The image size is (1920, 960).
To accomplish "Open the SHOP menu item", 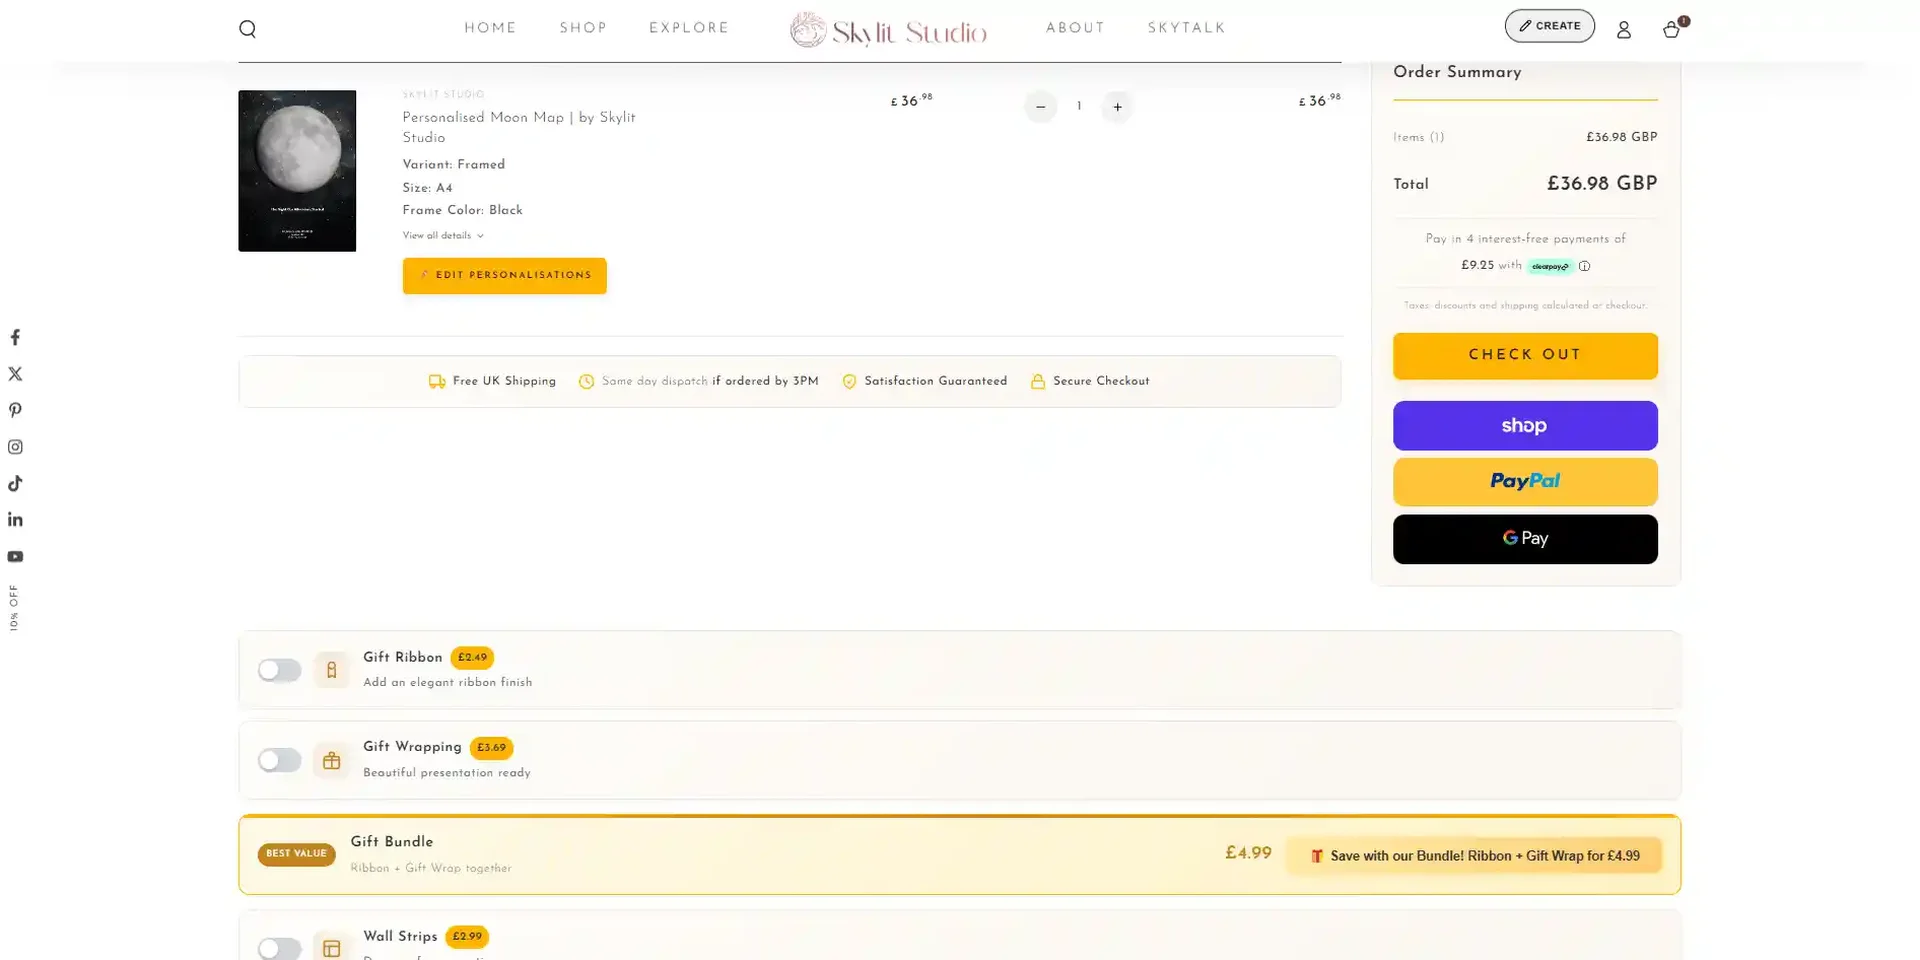I will (583, 28).
